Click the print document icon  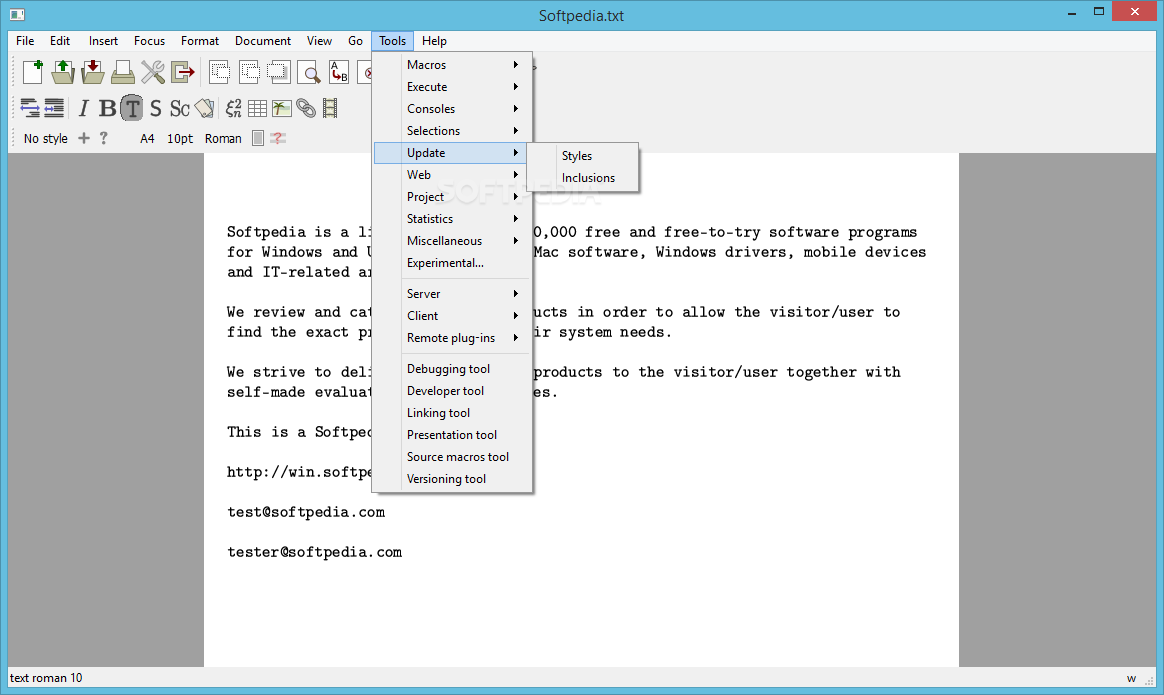click(122, 72)
